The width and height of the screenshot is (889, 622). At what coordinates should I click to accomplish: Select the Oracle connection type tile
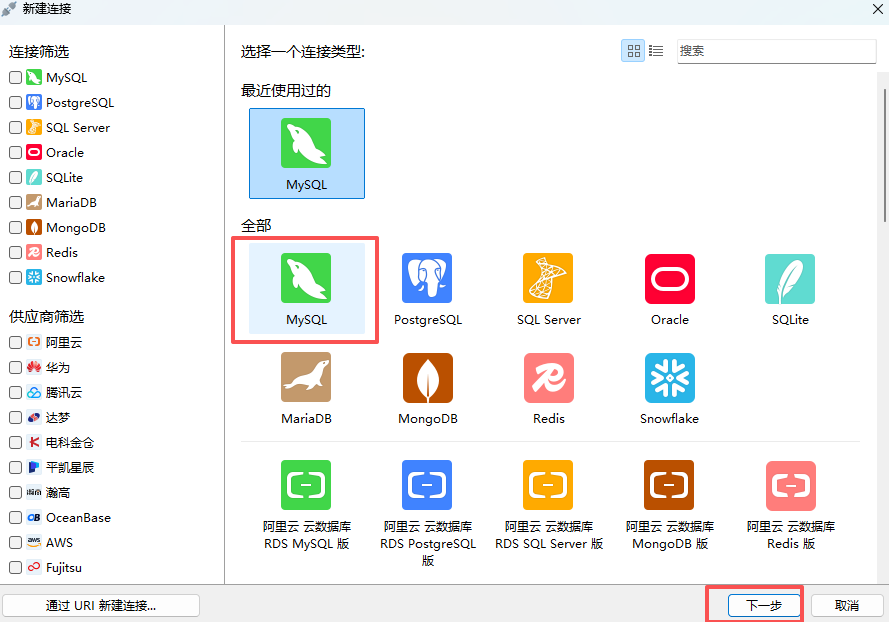[670, 289]
